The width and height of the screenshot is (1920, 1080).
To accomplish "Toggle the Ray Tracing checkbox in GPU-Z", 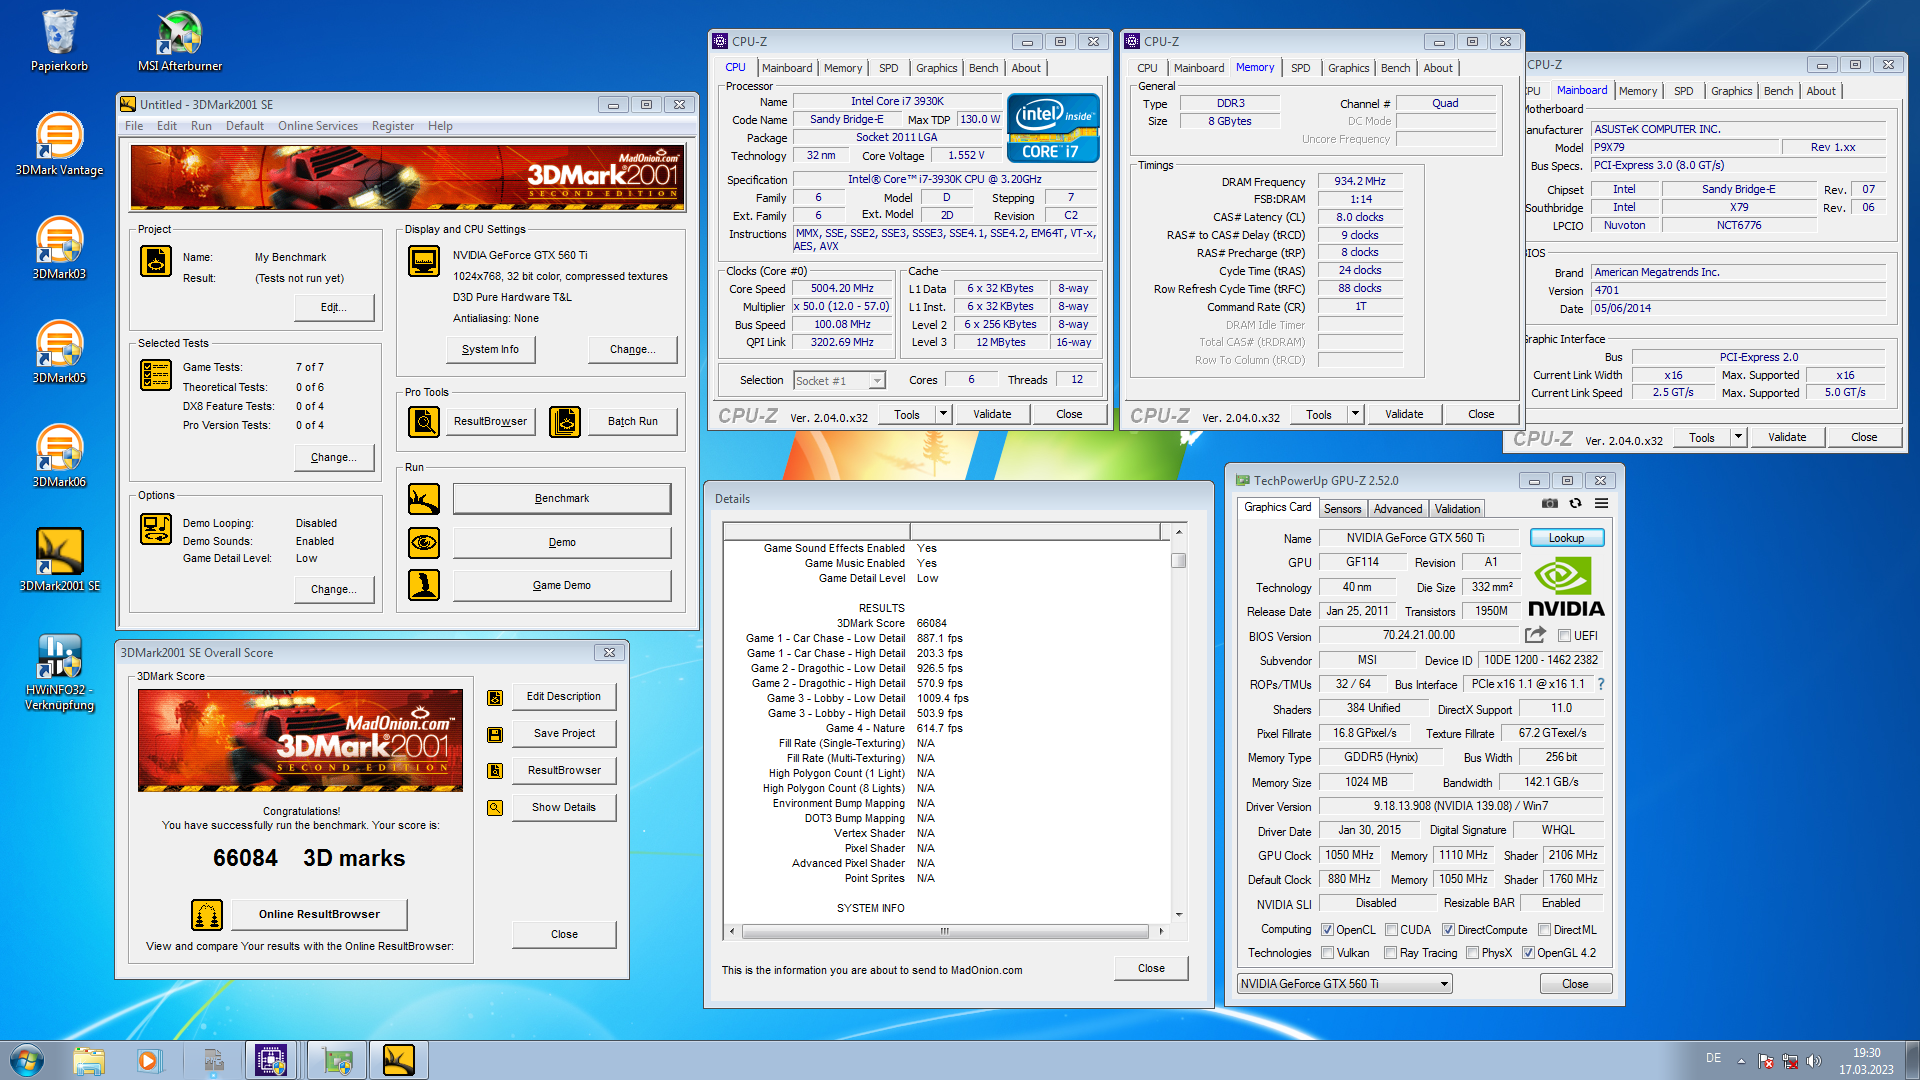I will (1391, 953).
